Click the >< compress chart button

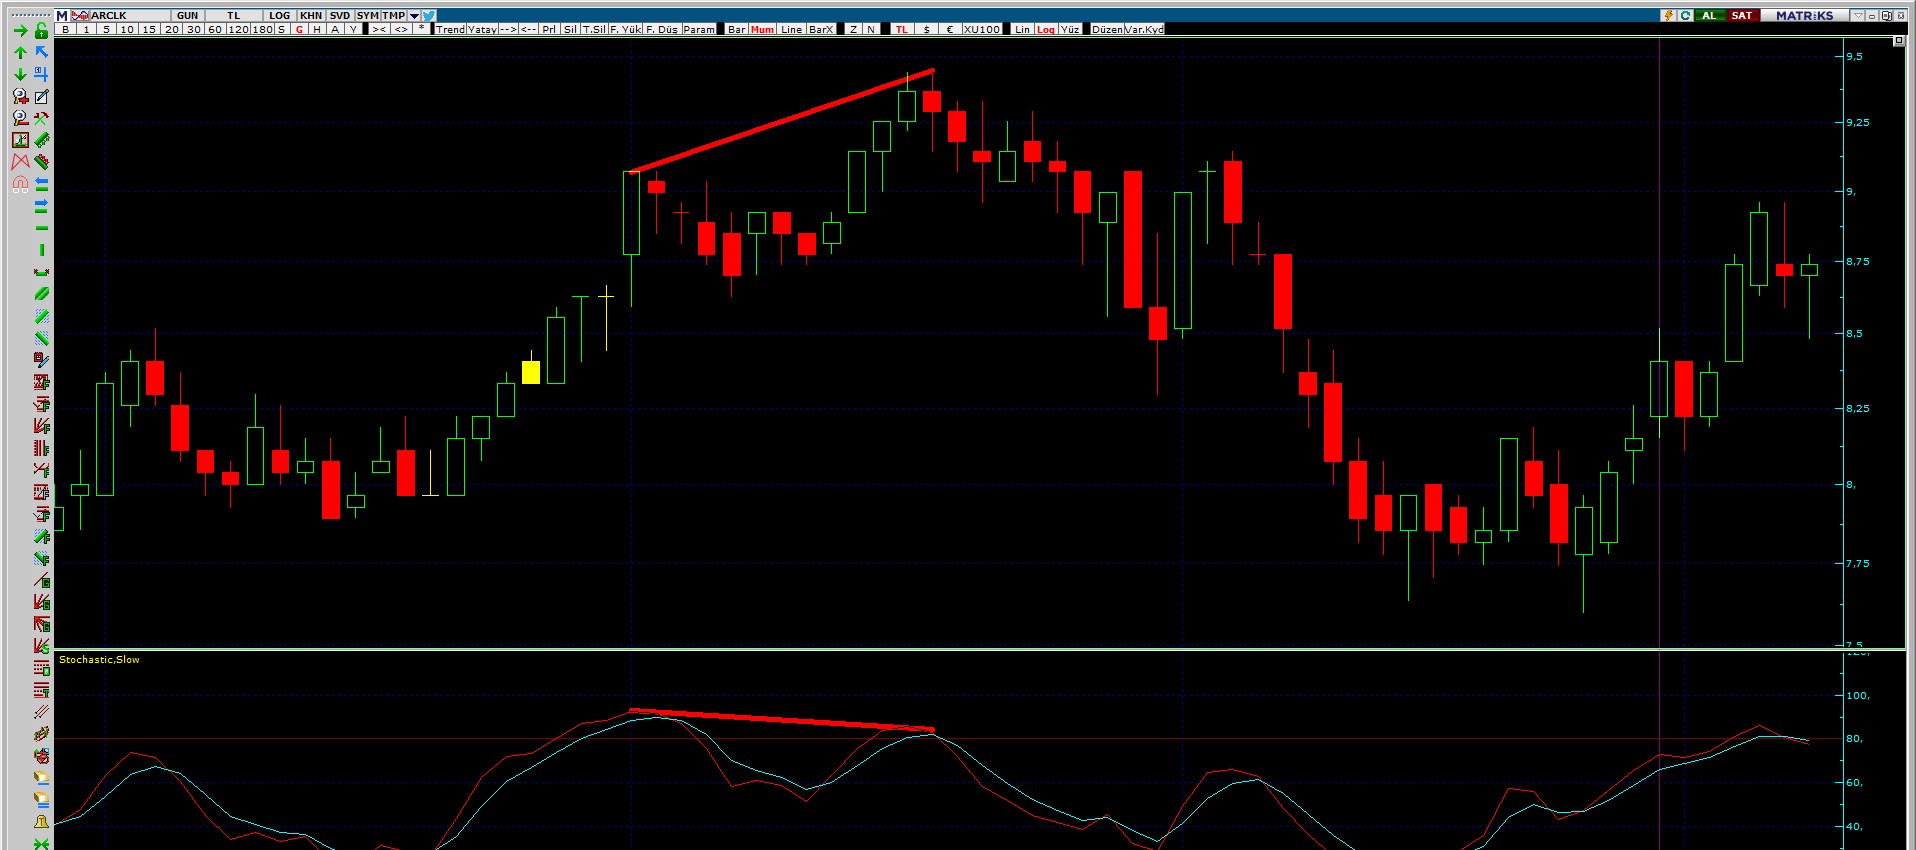(379, 29)
